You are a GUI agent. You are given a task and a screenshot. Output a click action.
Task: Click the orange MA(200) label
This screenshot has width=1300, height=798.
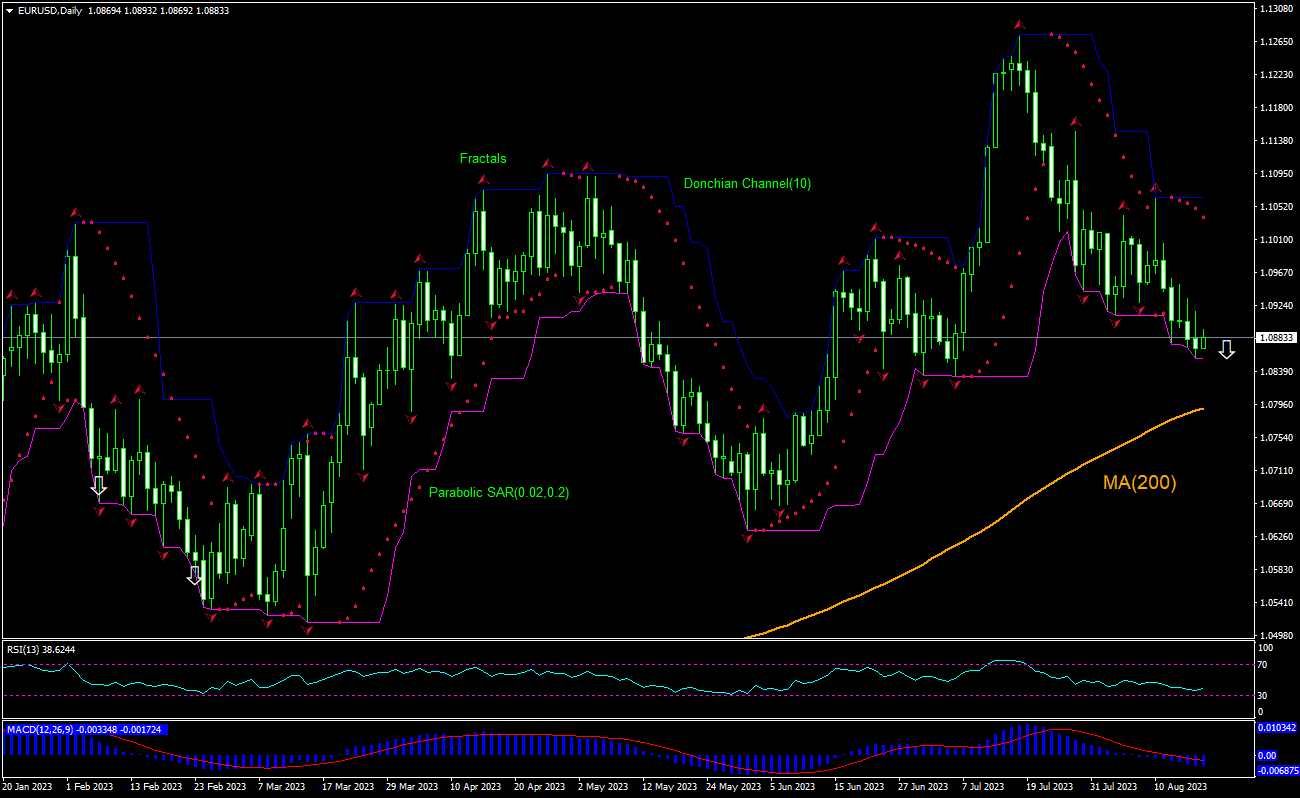coord(1139,483)
